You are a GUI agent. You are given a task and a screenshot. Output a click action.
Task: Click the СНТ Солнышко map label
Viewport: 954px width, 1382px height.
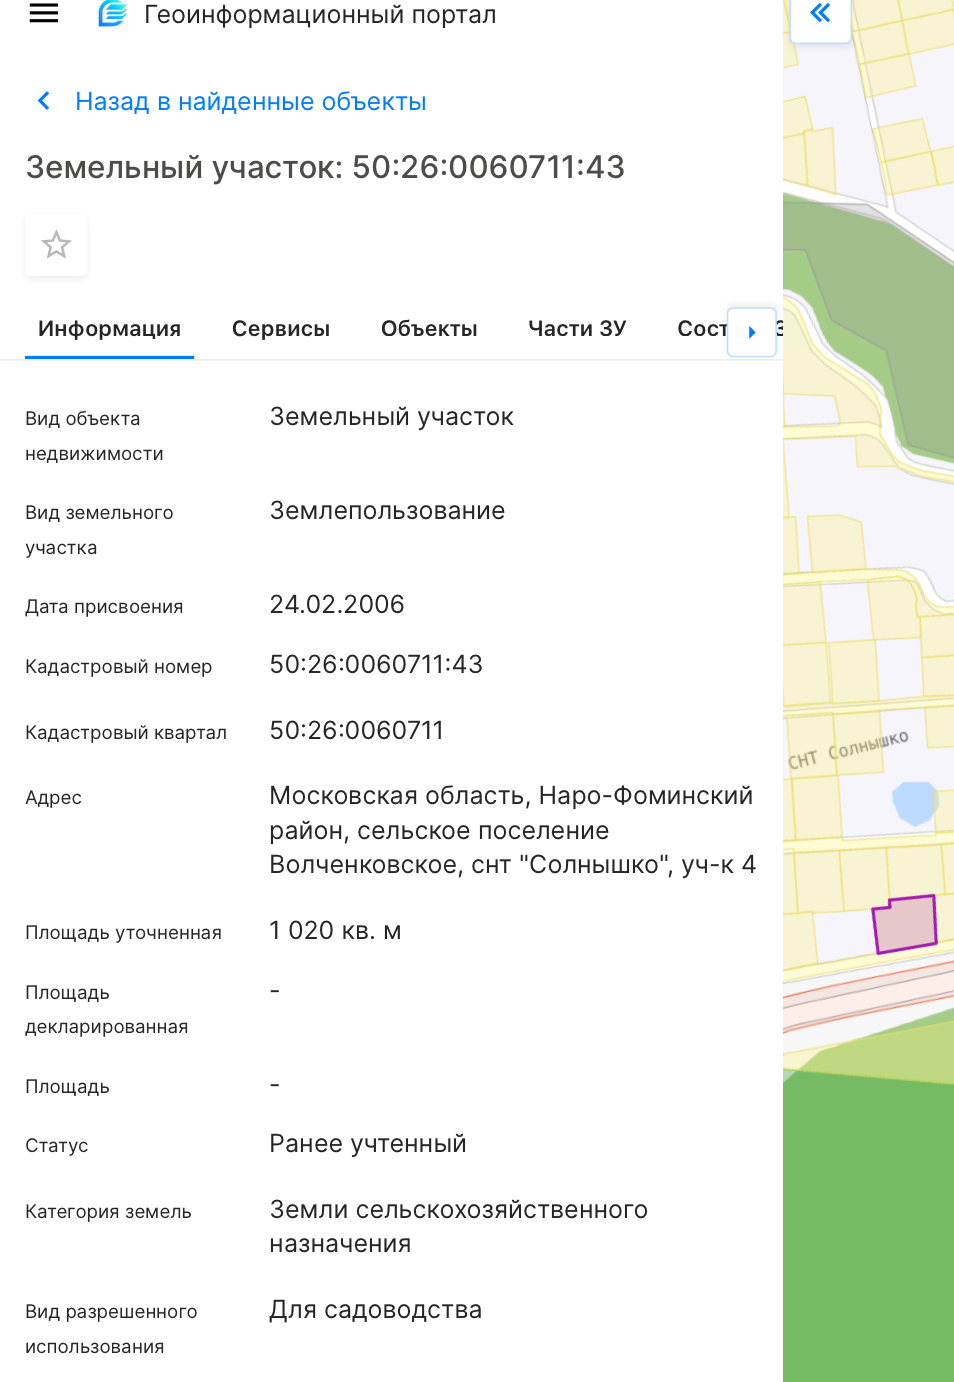(x=848, y=750)
